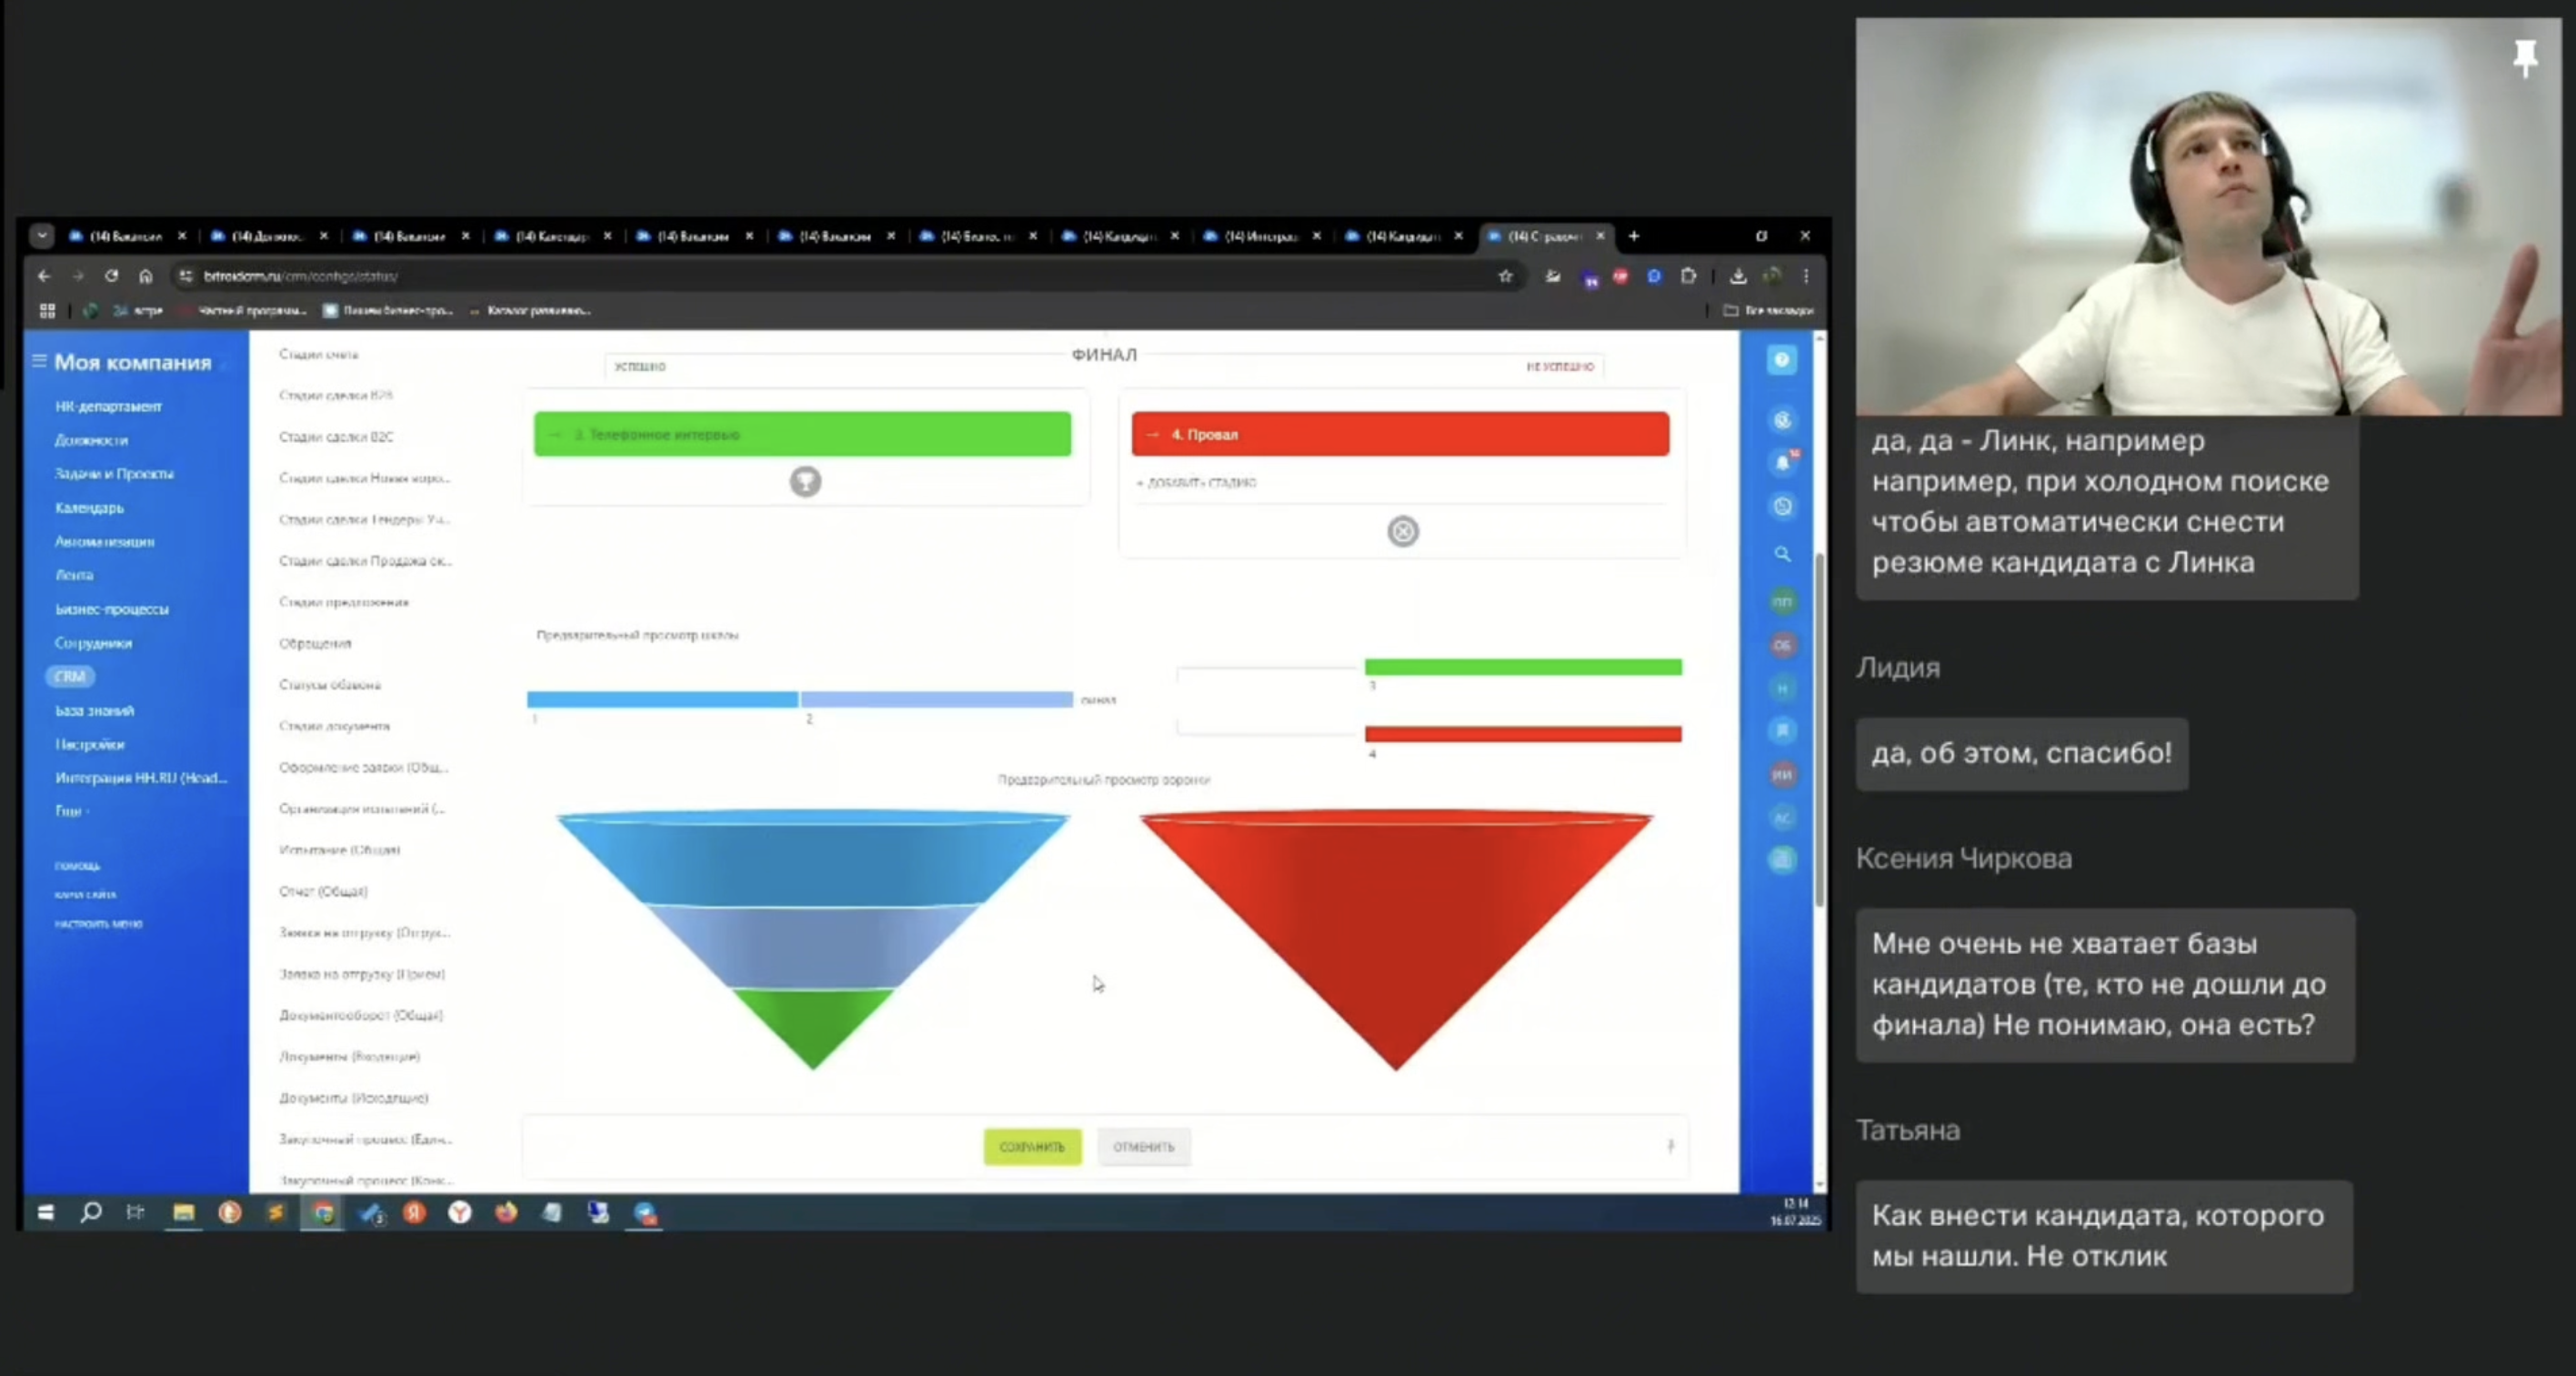The width and height of the screenshot is (2576, 1376).
Task: Click the Отменить button
Action: click(x=1143, y=1146)
